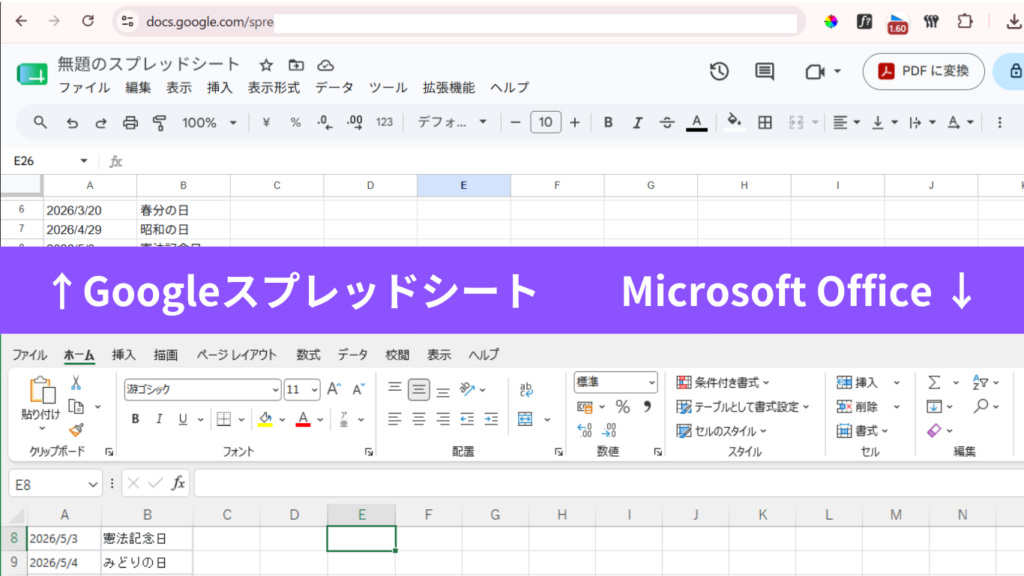Click the Google Sheets font size field
Viewport: 1024px width, 576px height.
click(x=545, y=122)
